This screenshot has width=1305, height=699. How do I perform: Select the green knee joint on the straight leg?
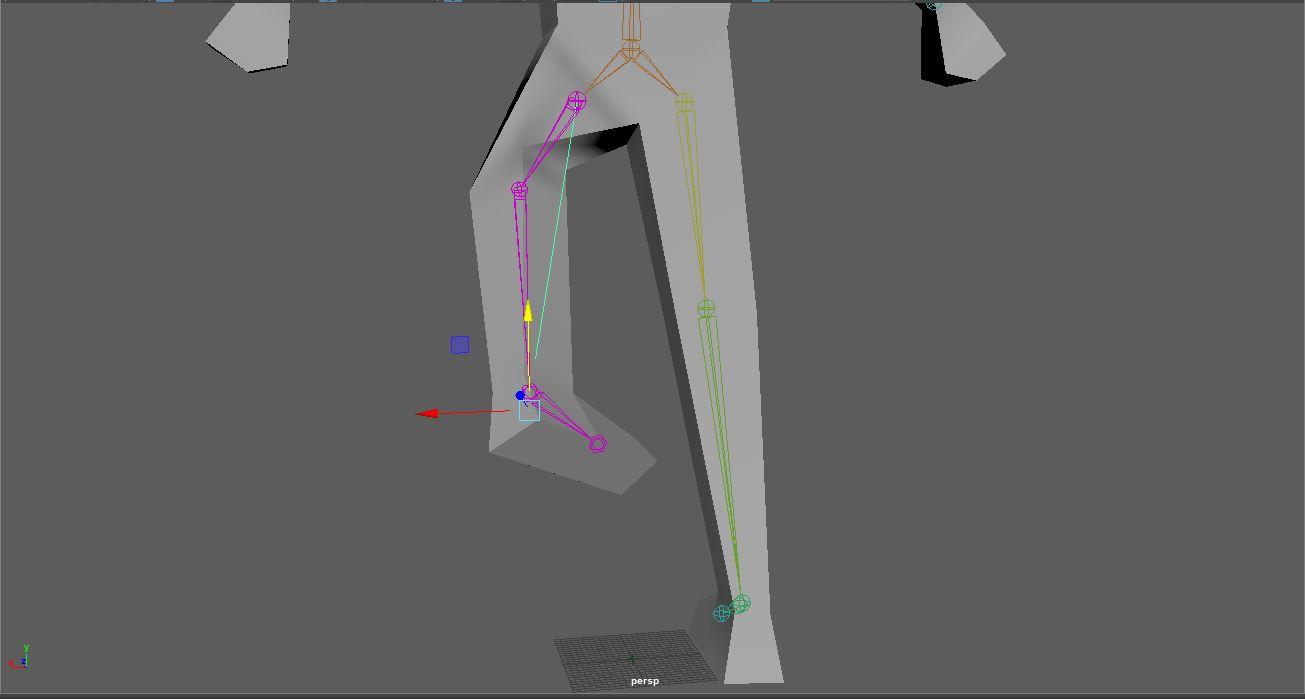point(707,310)
